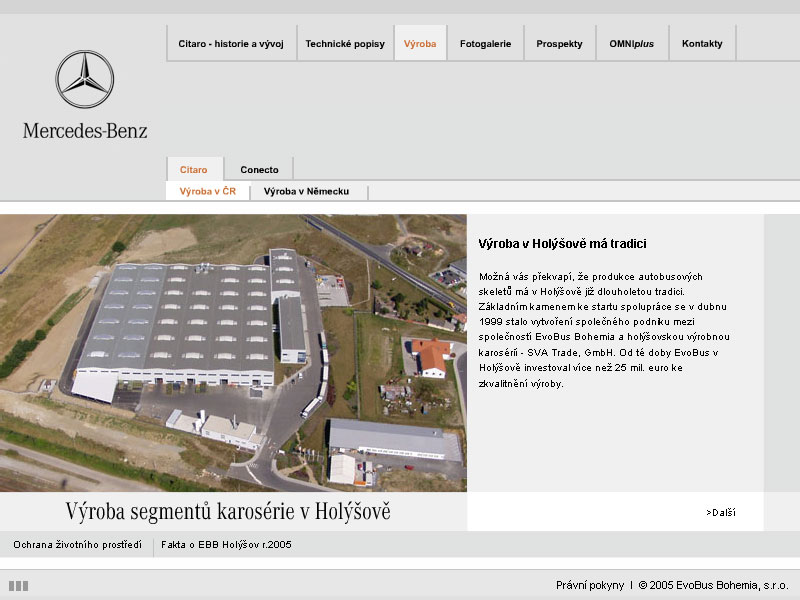
Task: Click the © 2005 EvoBus Bohemia, s.r.o. text
Action: pos(713,585)
